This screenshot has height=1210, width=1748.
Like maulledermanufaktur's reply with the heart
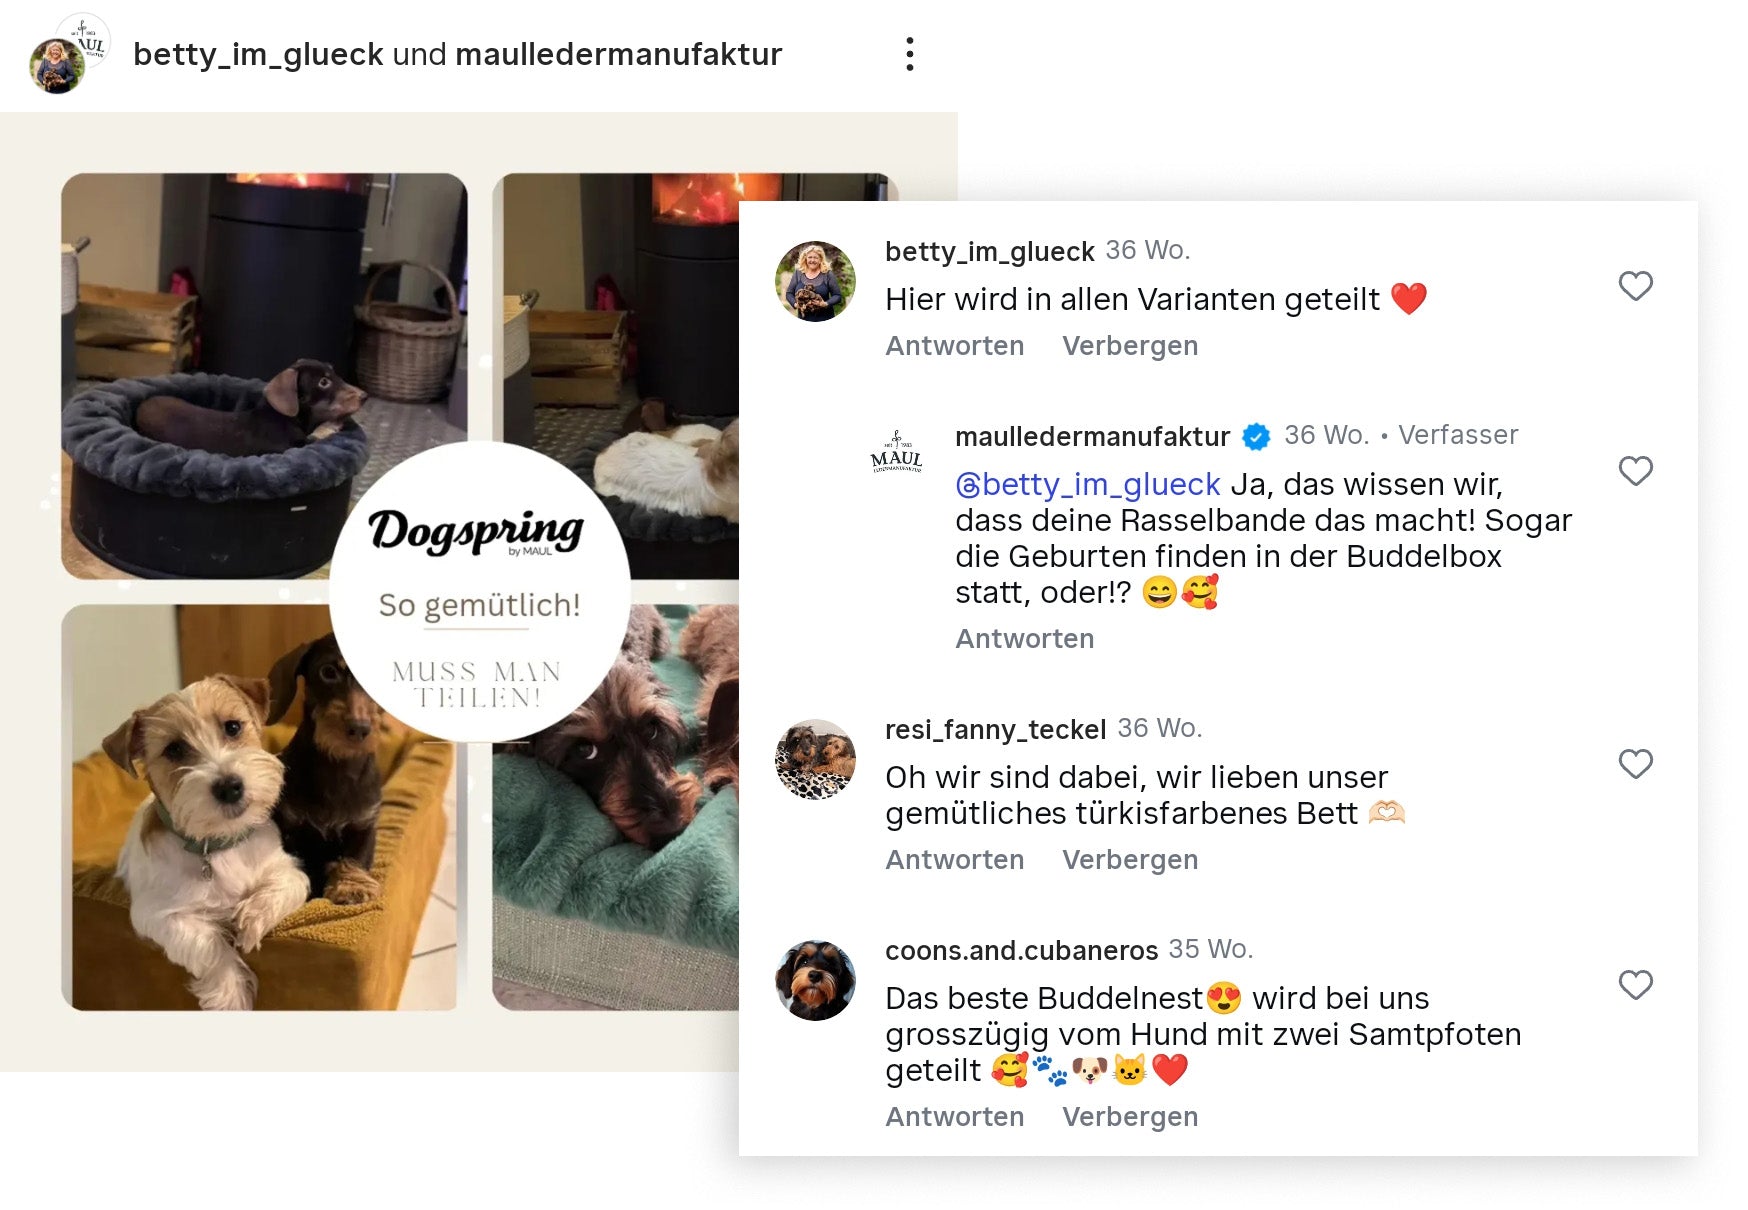pos(1635,471)
